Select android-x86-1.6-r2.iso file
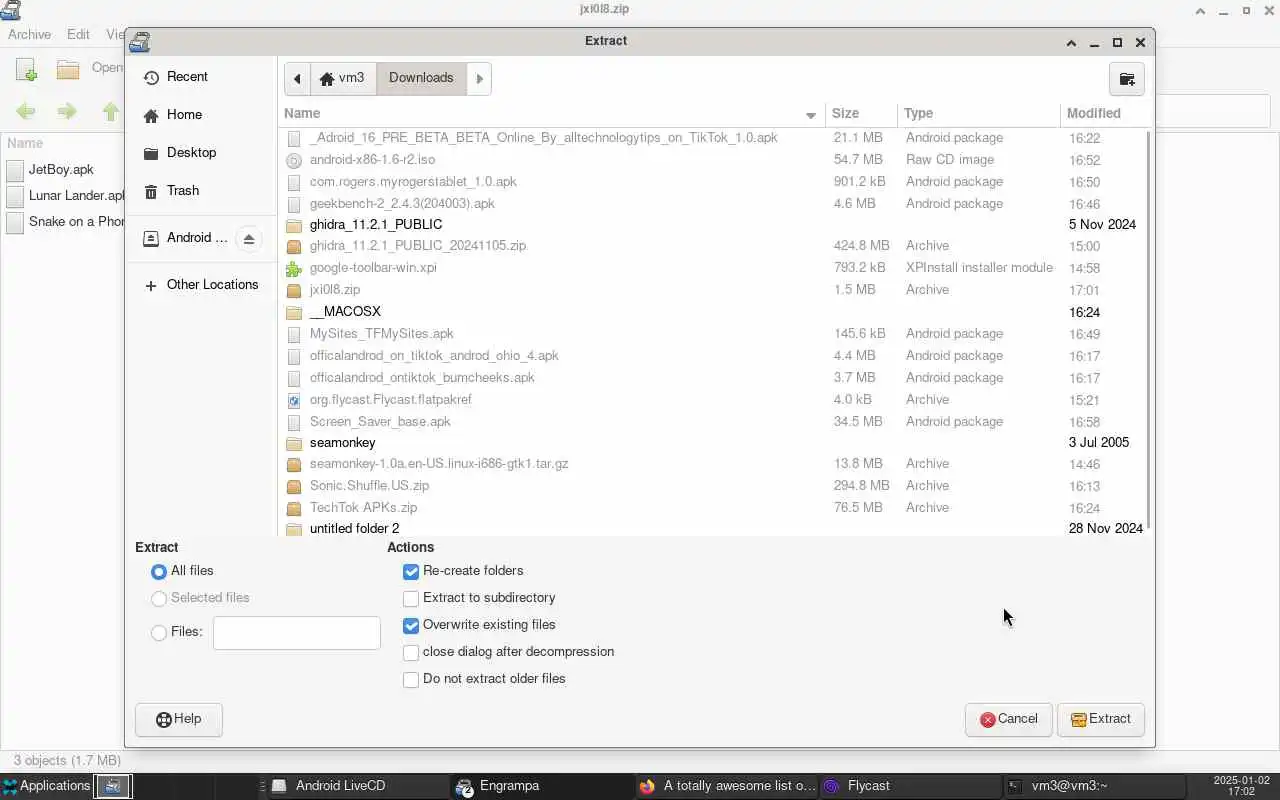This screenshot has height=800, width=1280. 713,160
